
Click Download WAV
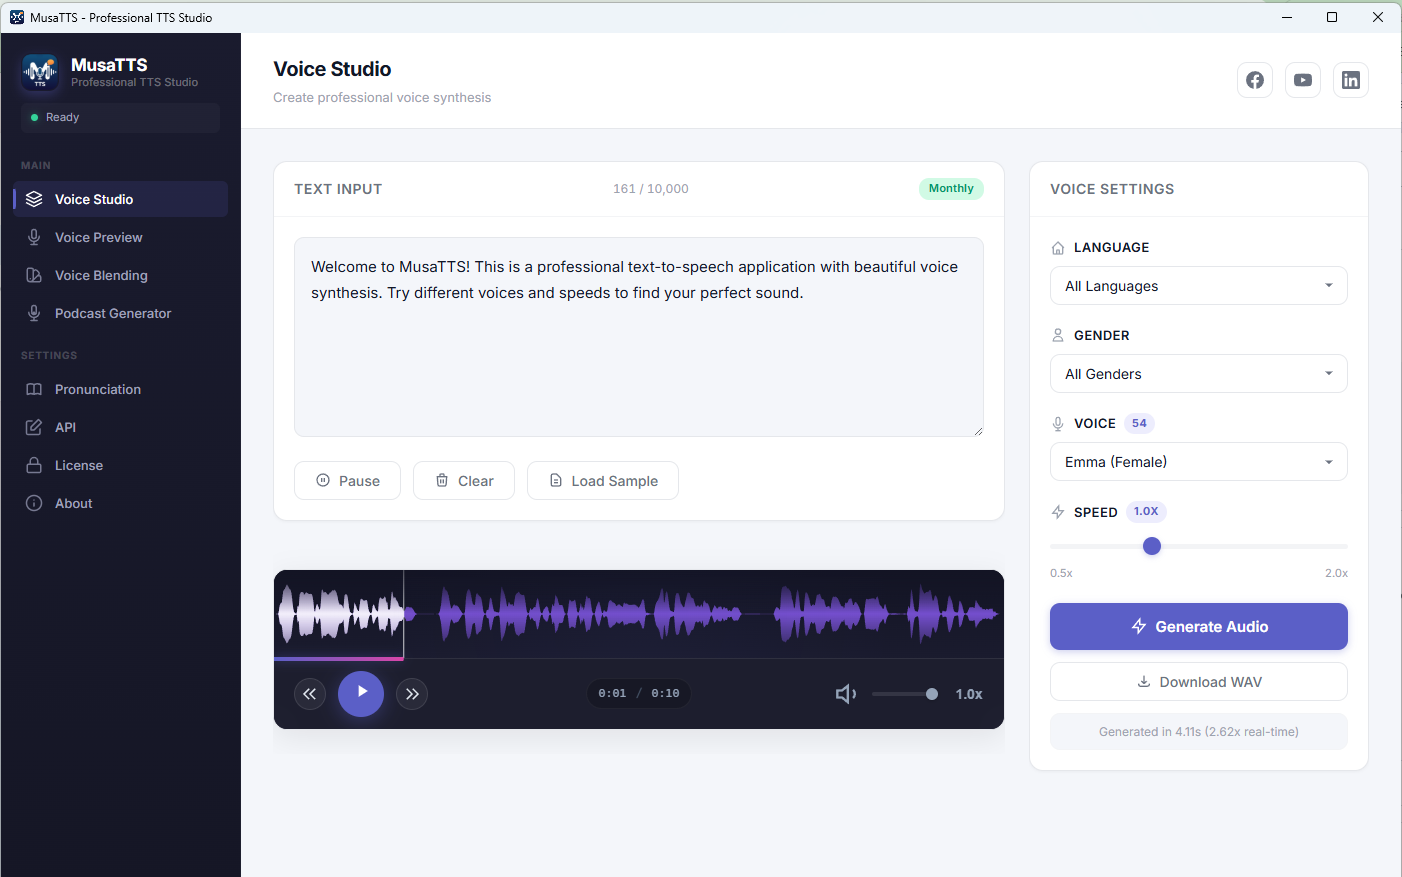(x=1198, y=681)
